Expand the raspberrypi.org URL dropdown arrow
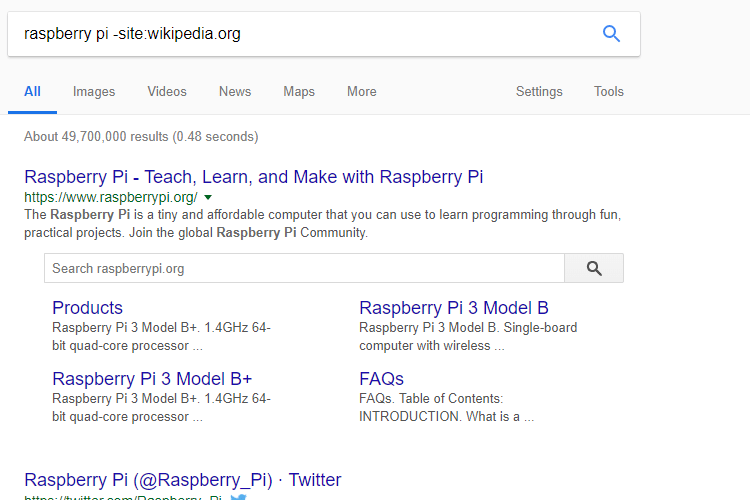The height and width of the screenshot is (500, 750). point(208,197)
